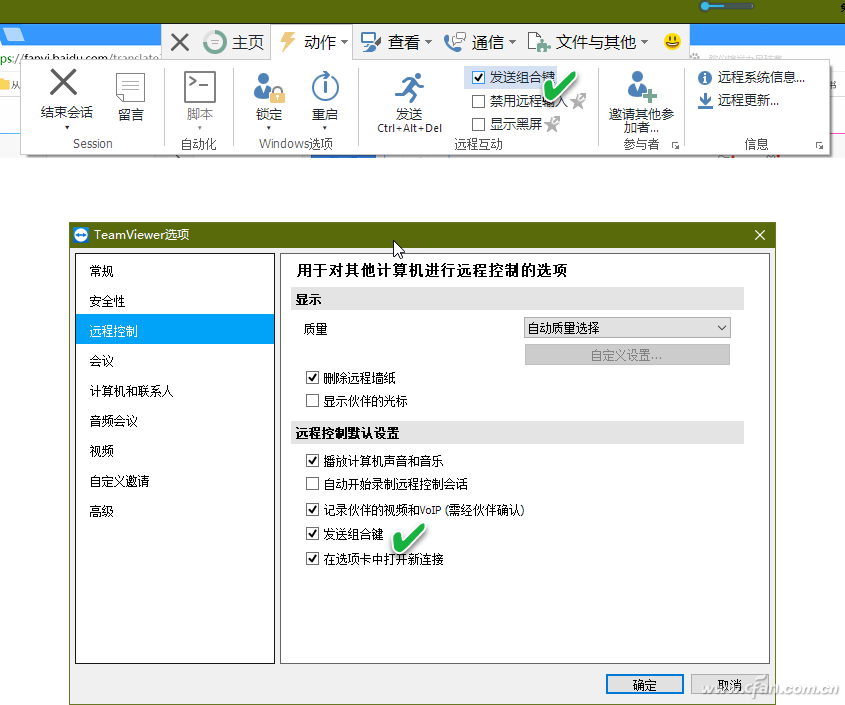Open the 脚本 script icon

[x=199, y=87]
